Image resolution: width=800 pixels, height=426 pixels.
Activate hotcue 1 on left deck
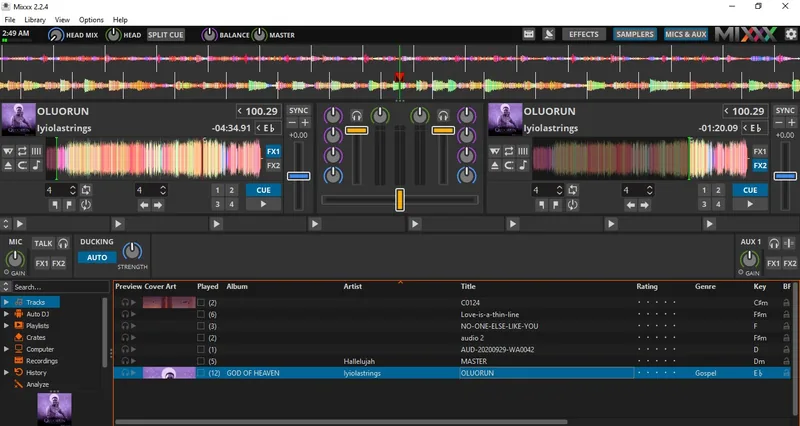pos(217,190)
